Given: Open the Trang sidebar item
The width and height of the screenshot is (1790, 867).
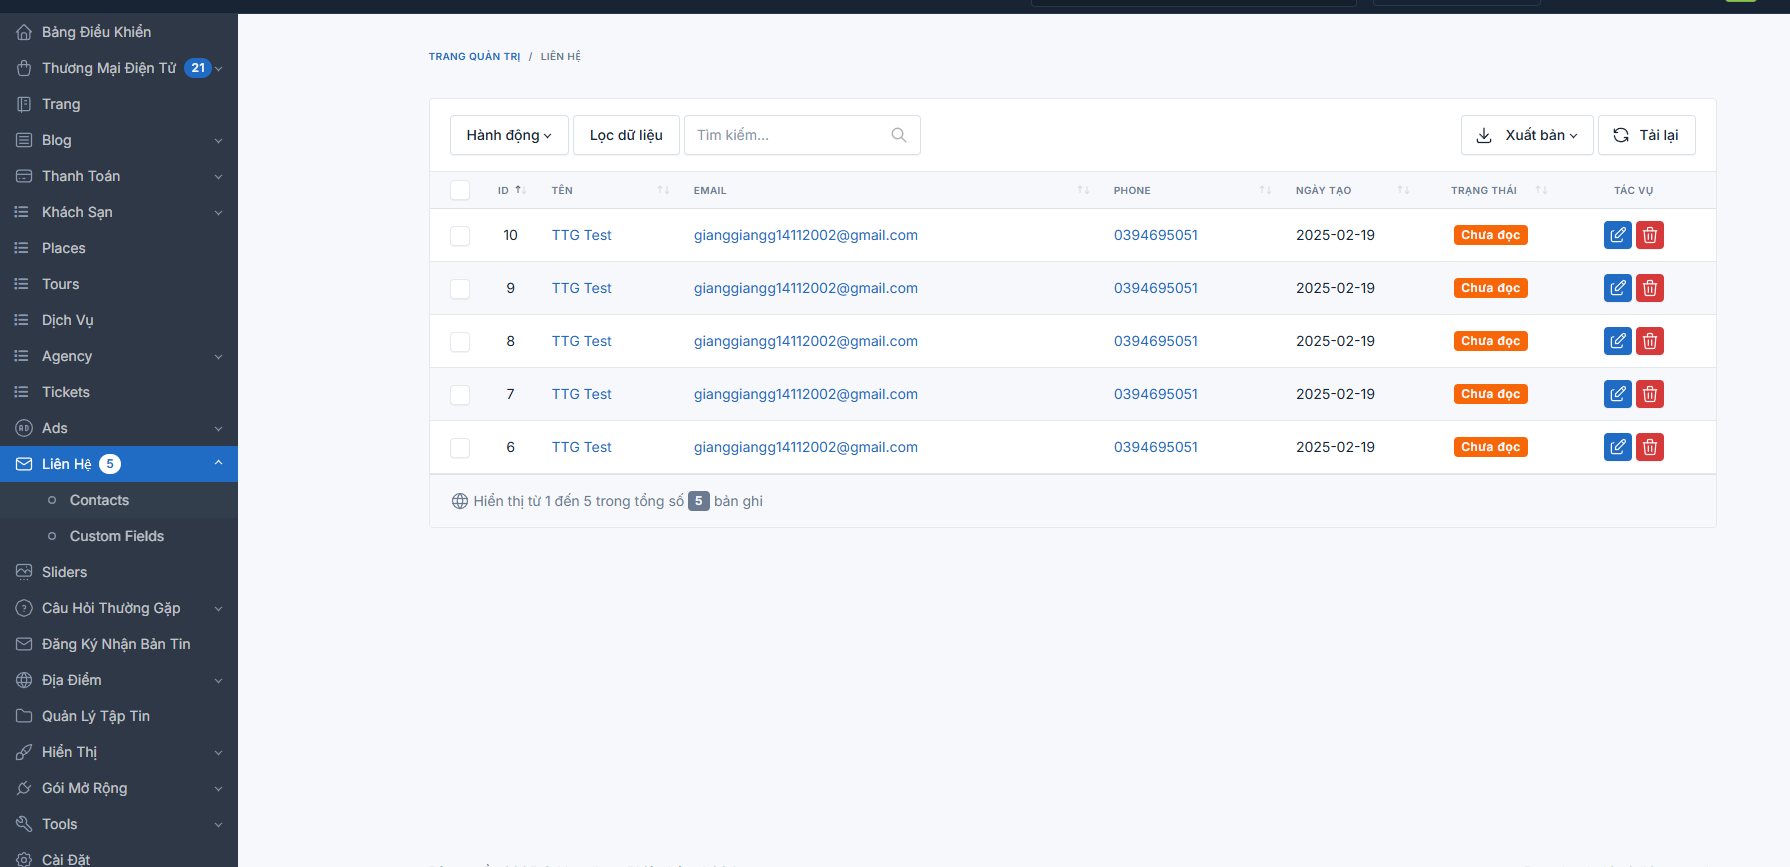Looking at the screenshot, I should coord(119,104).
